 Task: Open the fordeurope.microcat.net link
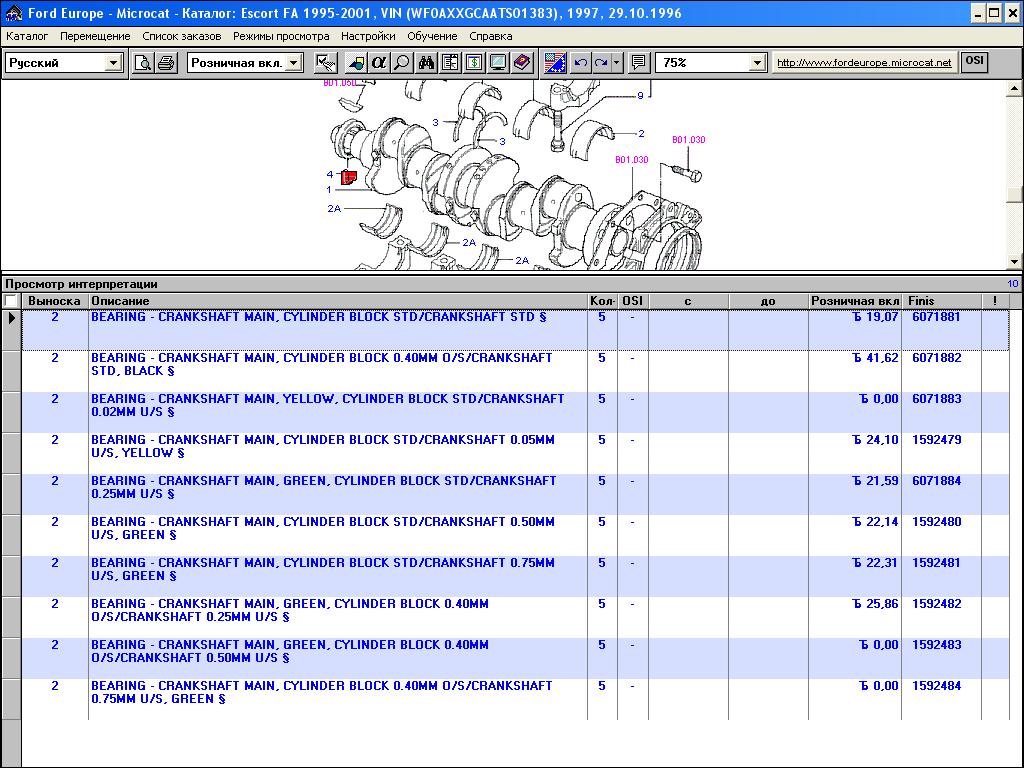(x=864, y=63)
